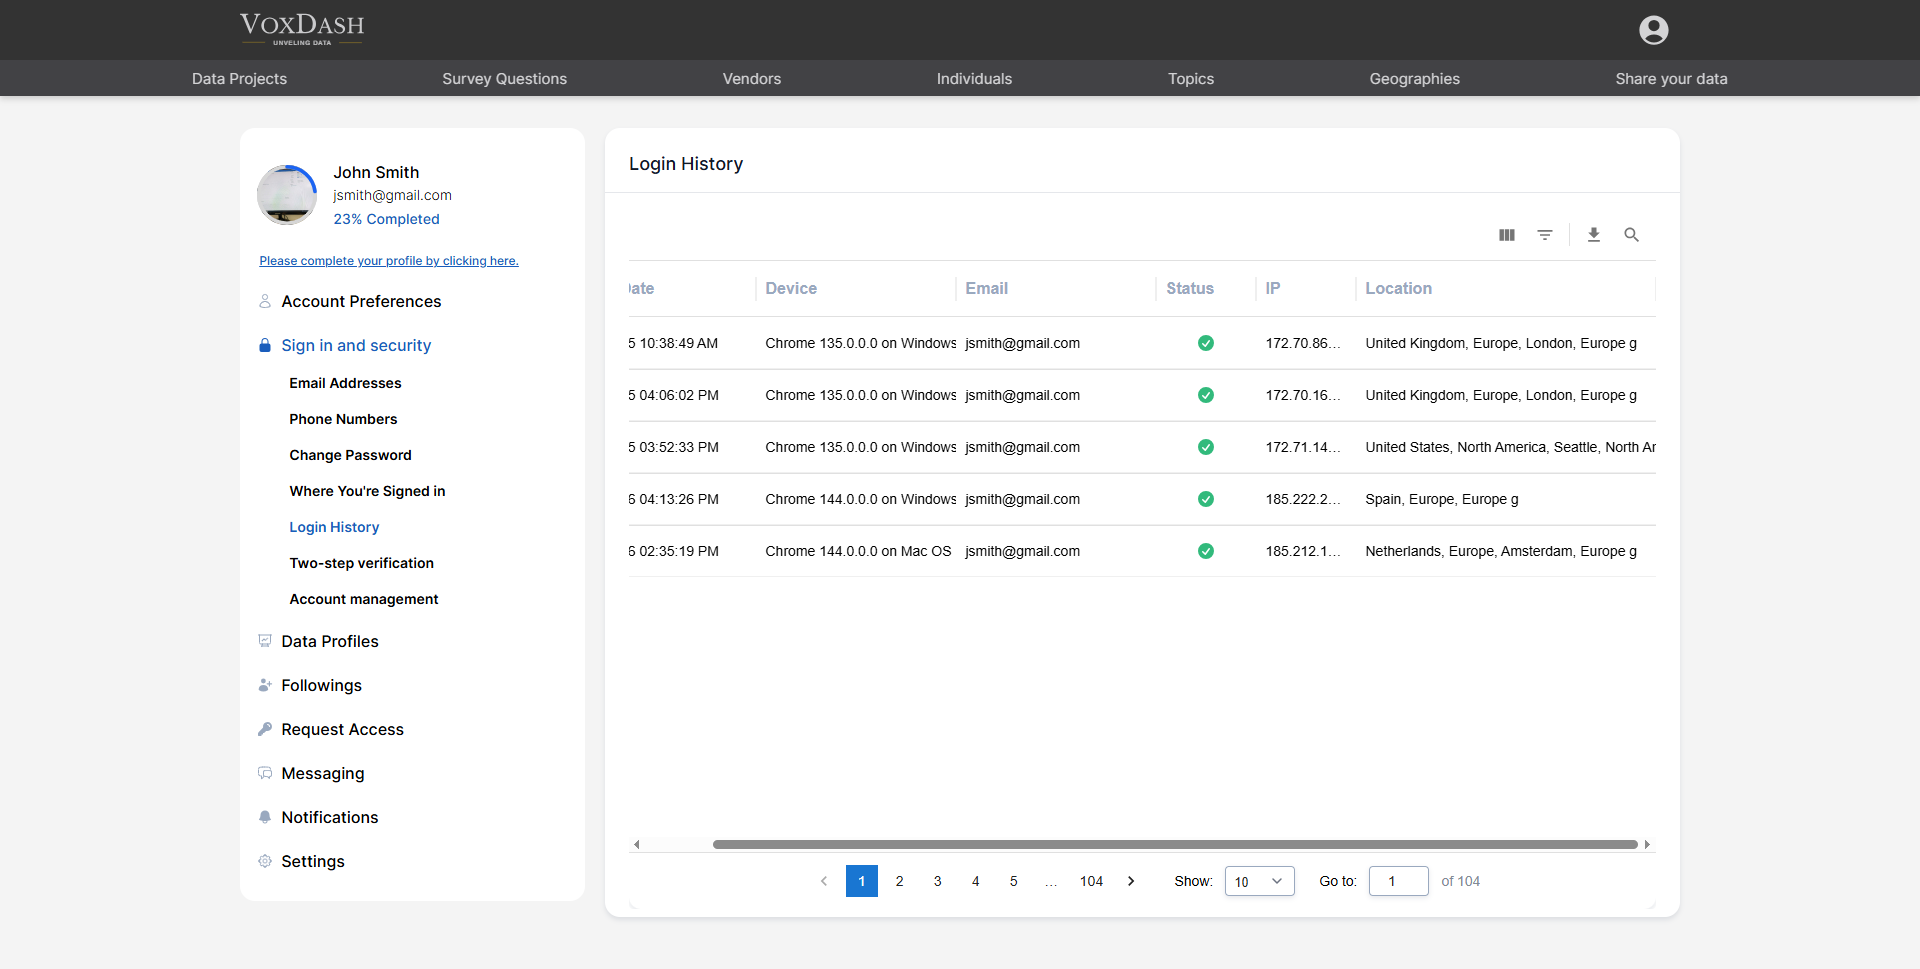Select current page 1 button

(861, 881)
